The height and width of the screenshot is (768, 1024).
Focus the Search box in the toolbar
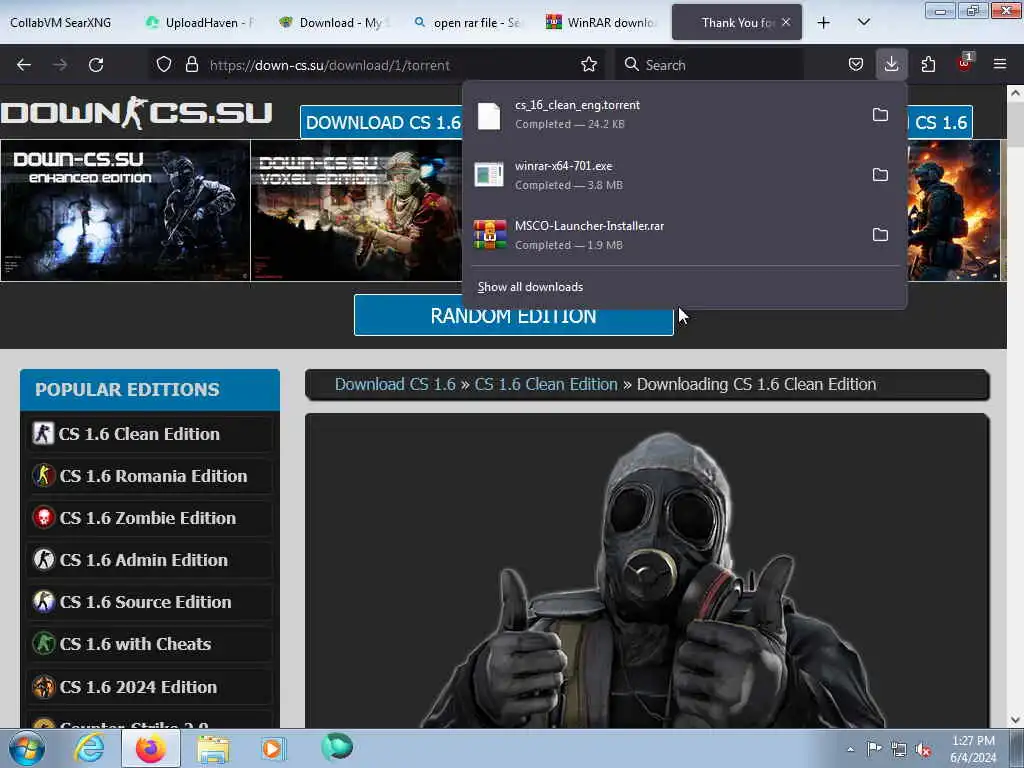coord(709,65)
